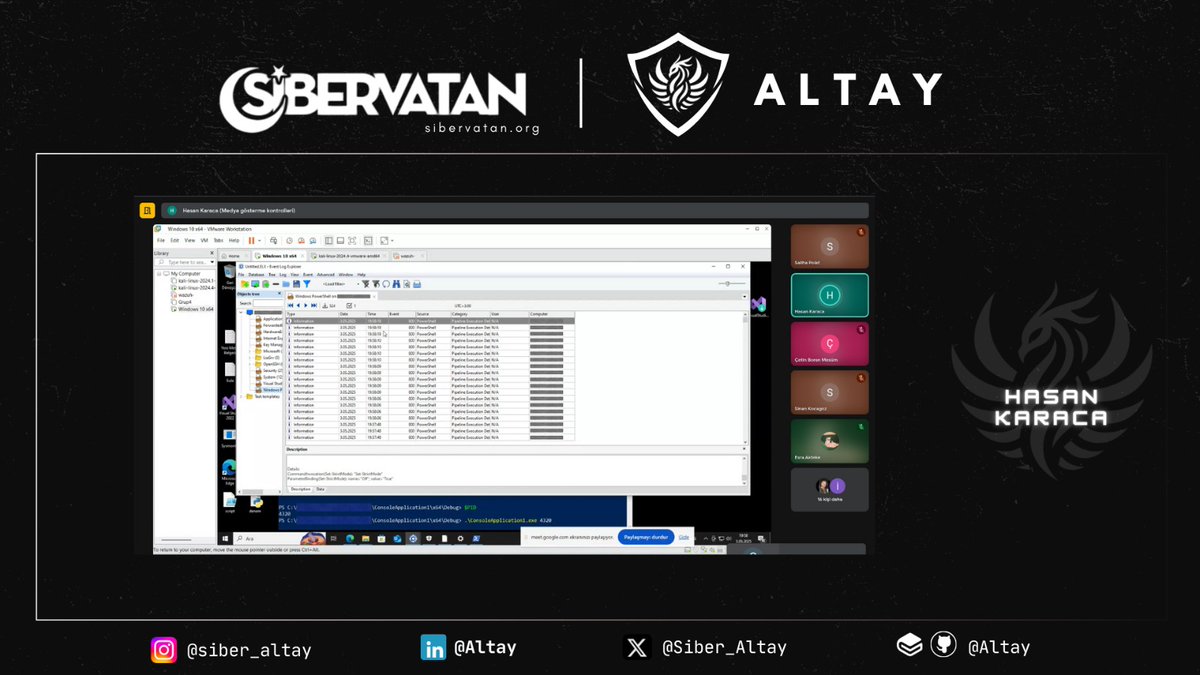This screenshot has width=1200, height=675.
Task: Open VMware console view icon
Action: [368, 241]
